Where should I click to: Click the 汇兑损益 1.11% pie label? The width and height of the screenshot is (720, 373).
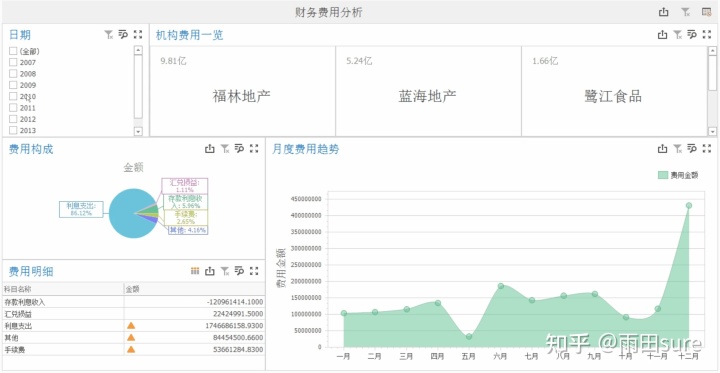pos(185,186)
